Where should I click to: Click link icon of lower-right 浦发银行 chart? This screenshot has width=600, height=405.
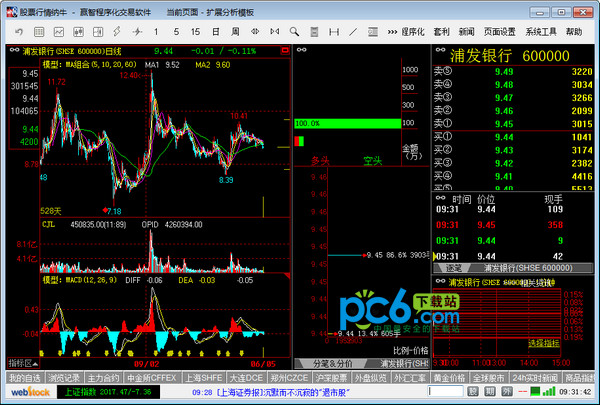[x=440, y=281]
